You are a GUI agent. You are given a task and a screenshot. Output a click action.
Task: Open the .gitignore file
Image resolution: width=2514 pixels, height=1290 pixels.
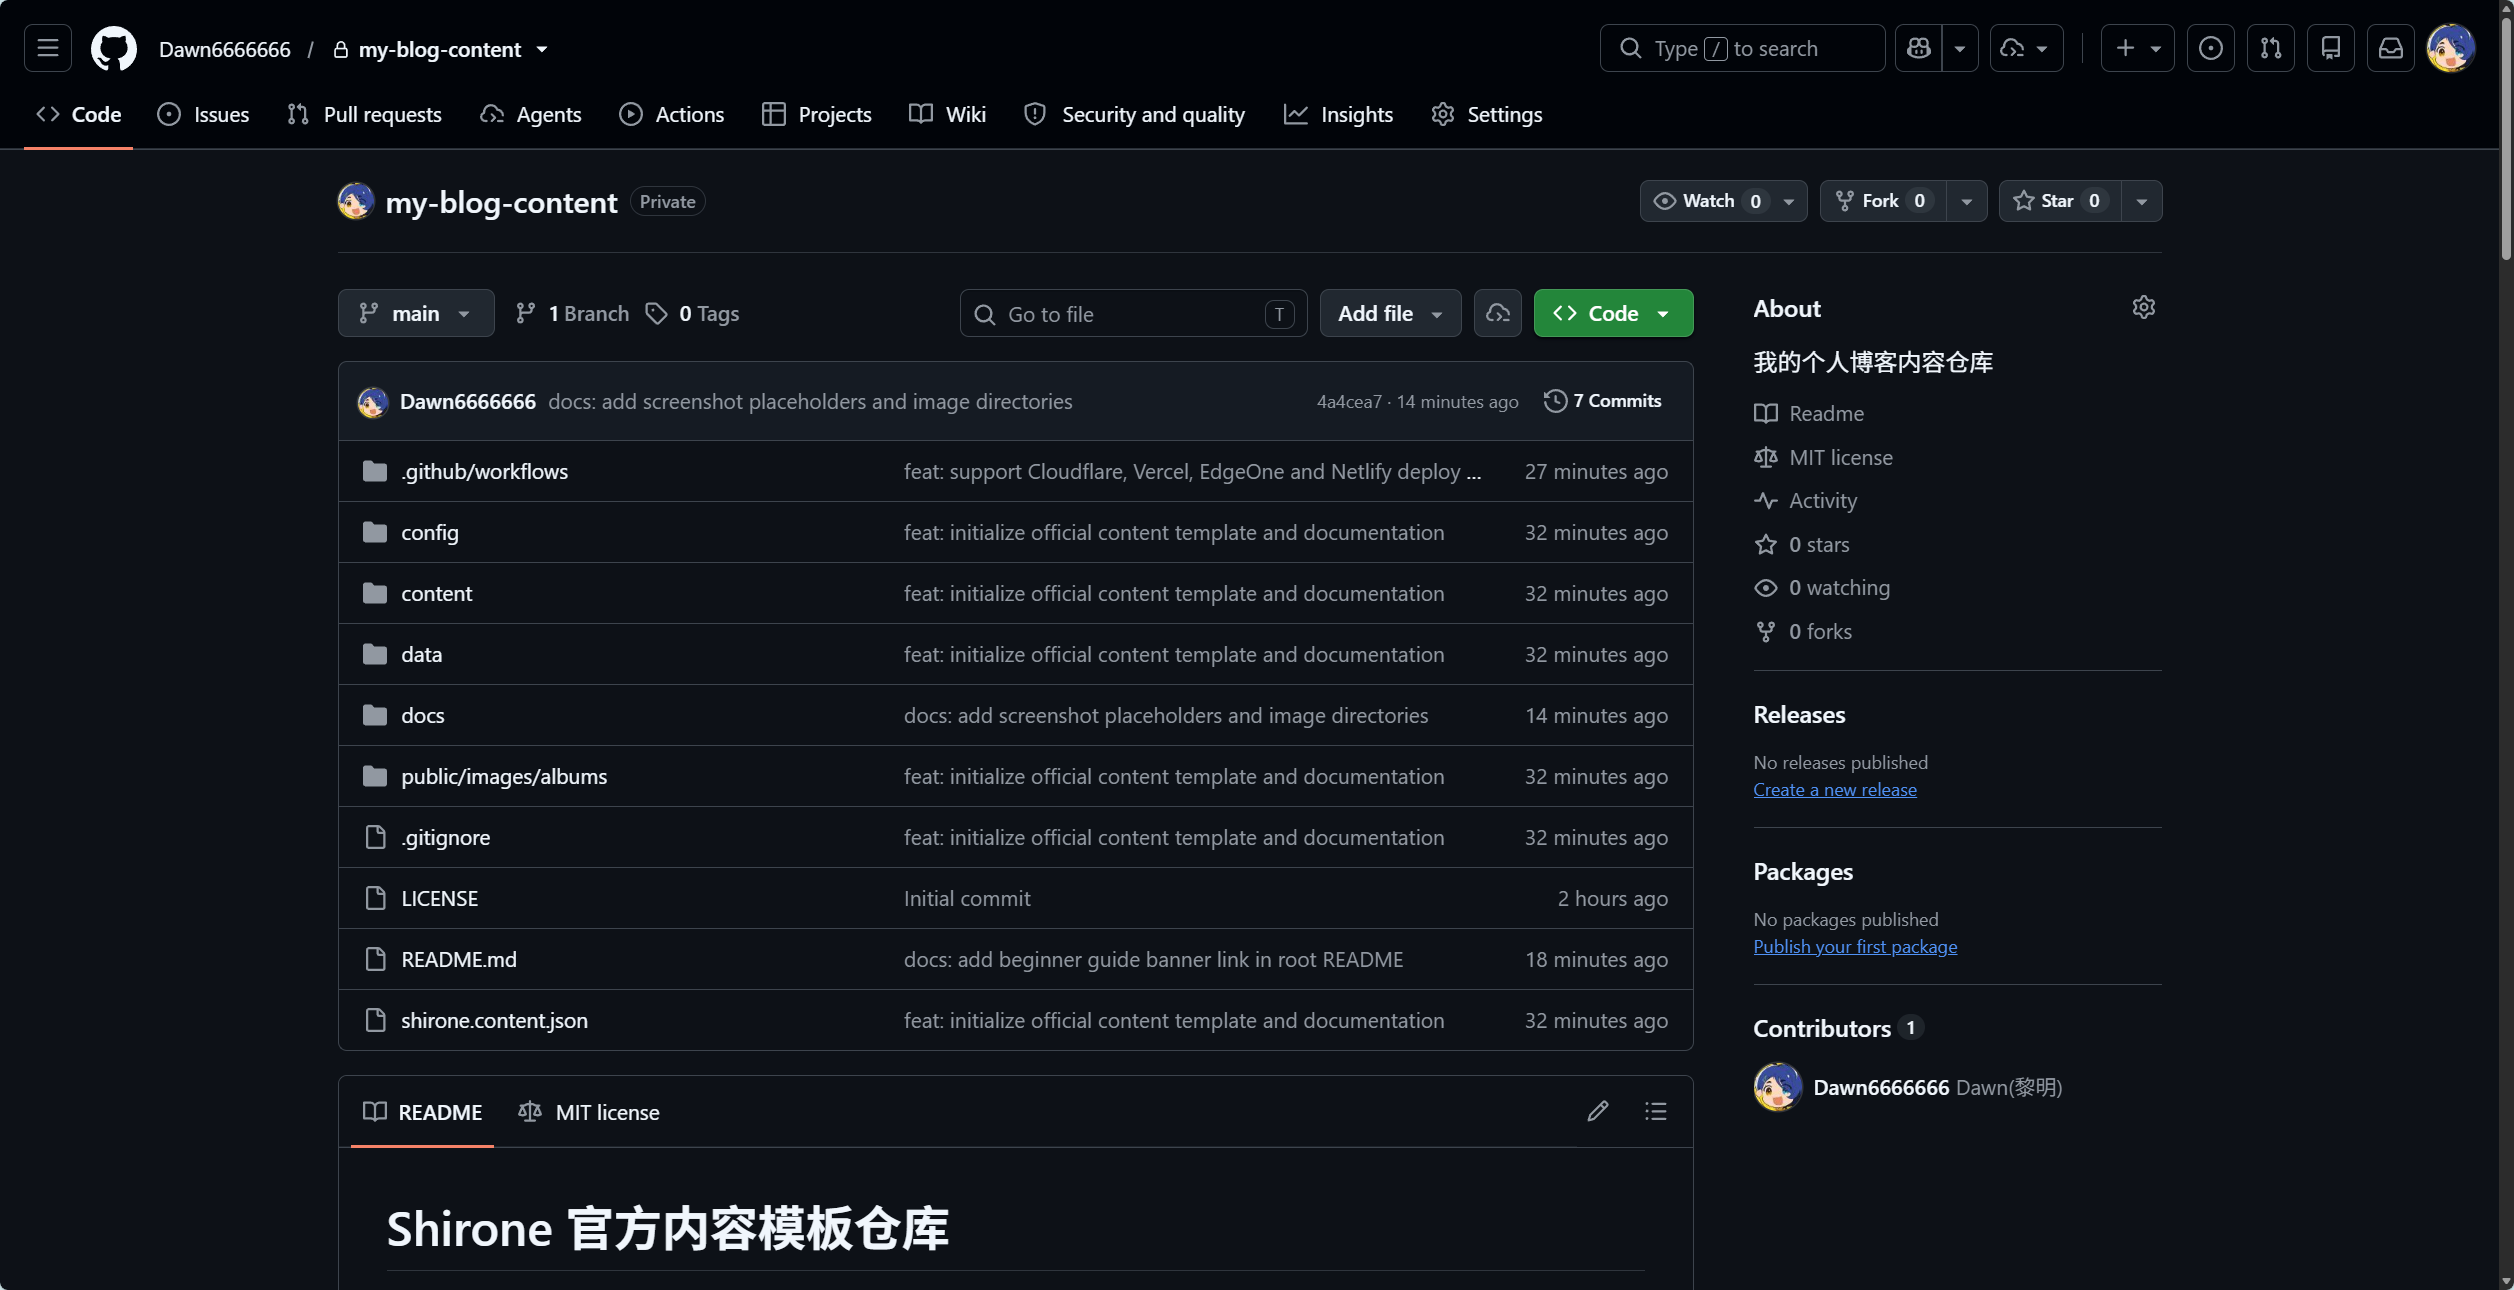point(445,837)
